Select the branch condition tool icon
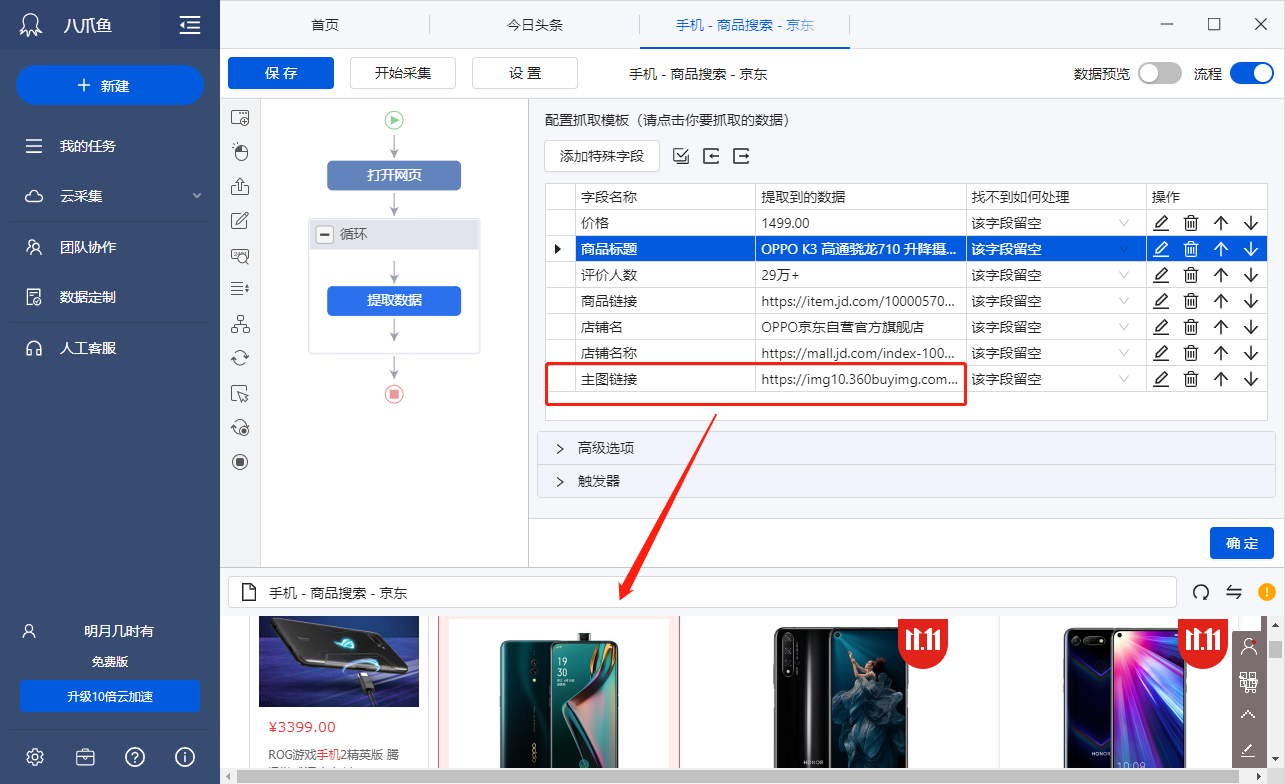Image resolution: width=1285 pixels, height=784 pixels. pos(240,324)
